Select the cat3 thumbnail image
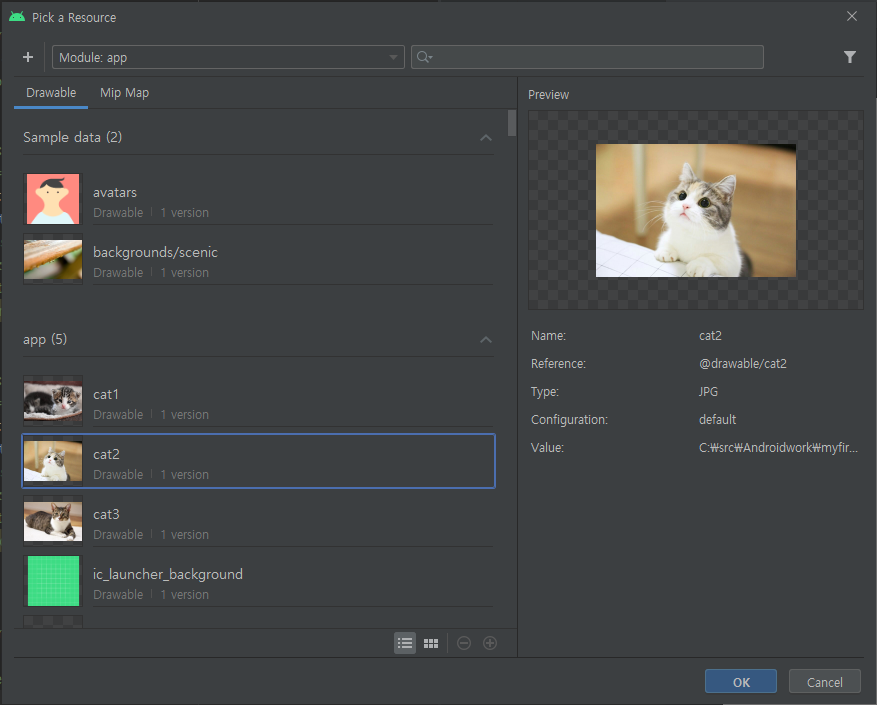Viewport: 877px width, 705px height. click(53, 521)
